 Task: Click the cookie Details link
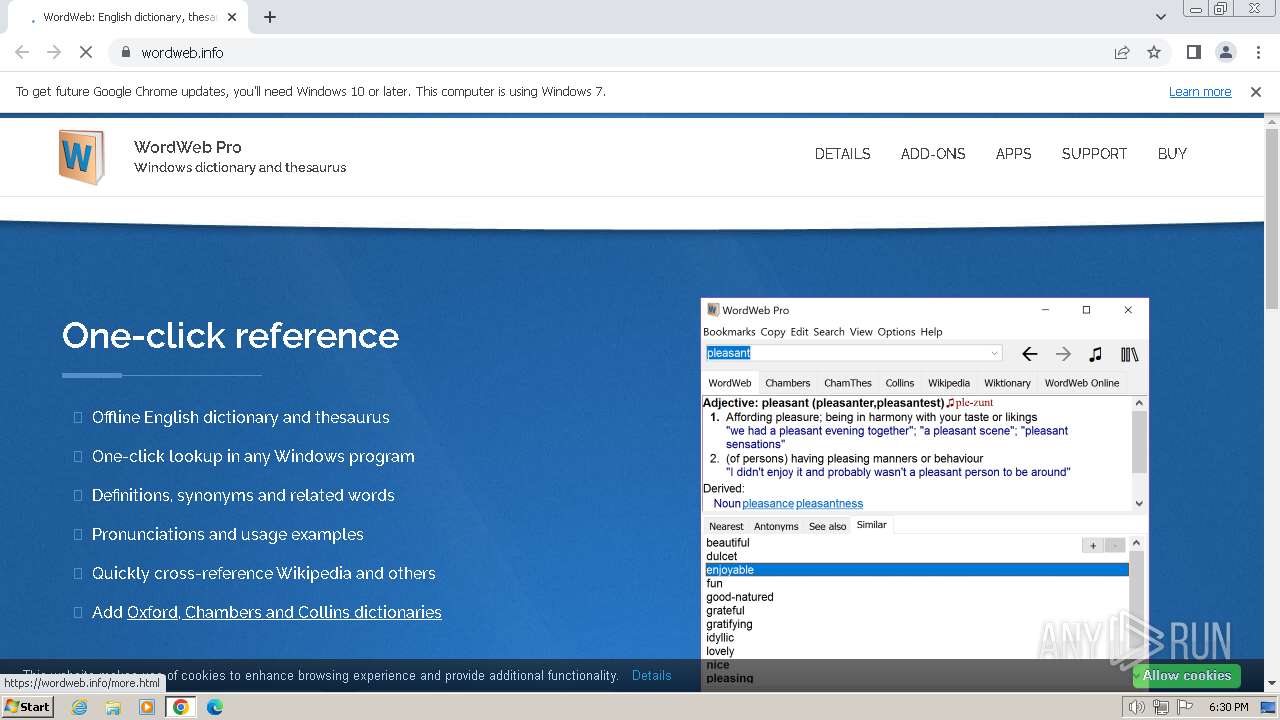pyautogui.click(x=651, y=675)
